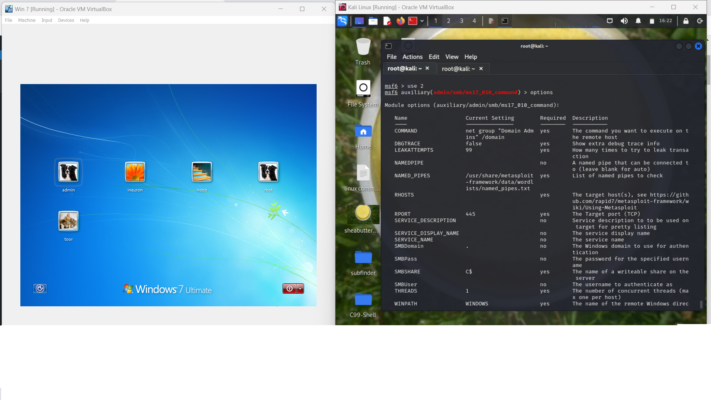711x400 pixels.
Task: Switch to Kali workspace 4
Action: (x=474, y=21)
